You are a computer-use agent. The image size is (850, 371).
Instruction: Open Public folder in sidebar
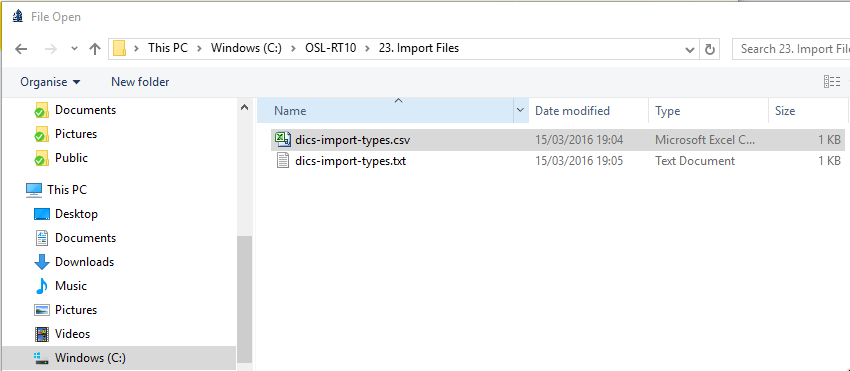coord(71,158)
